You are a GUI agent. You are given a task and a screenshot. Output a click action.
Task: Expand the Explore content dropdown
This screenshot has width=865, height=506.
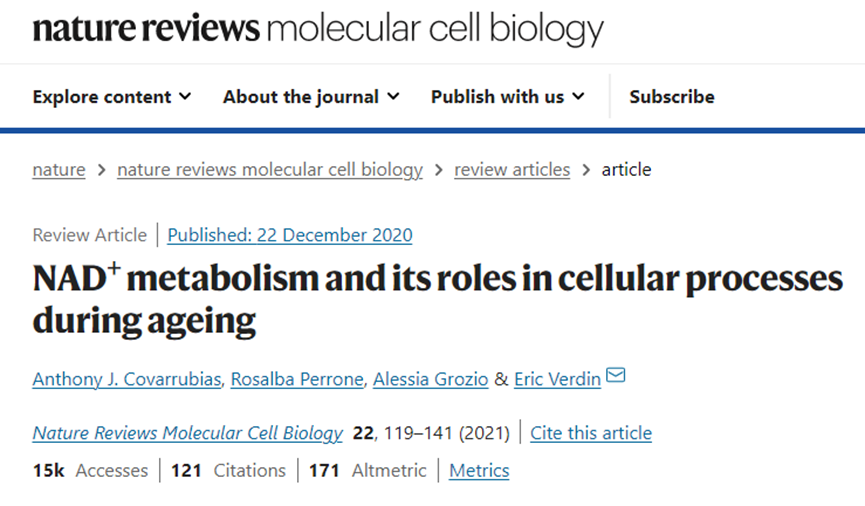click(111, 97)
